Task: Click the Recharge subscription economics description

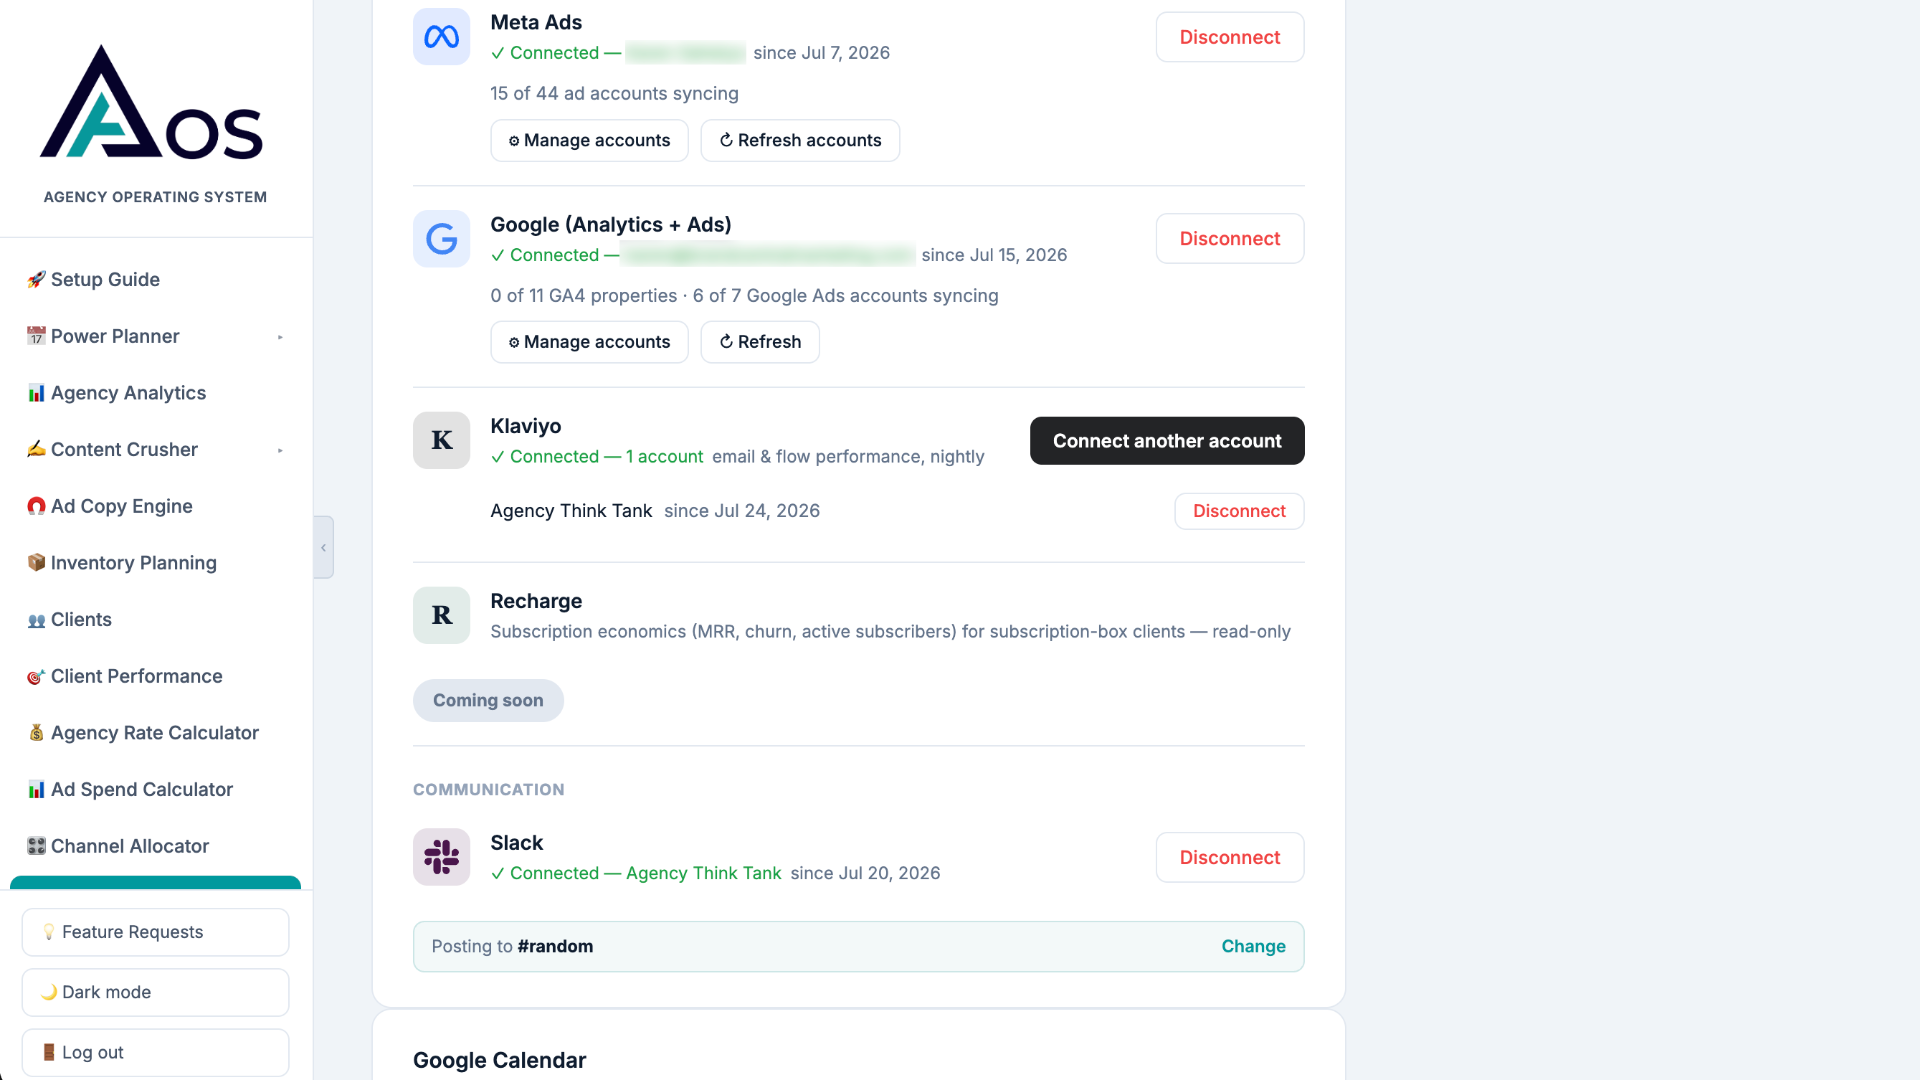Action: (890, 632)
